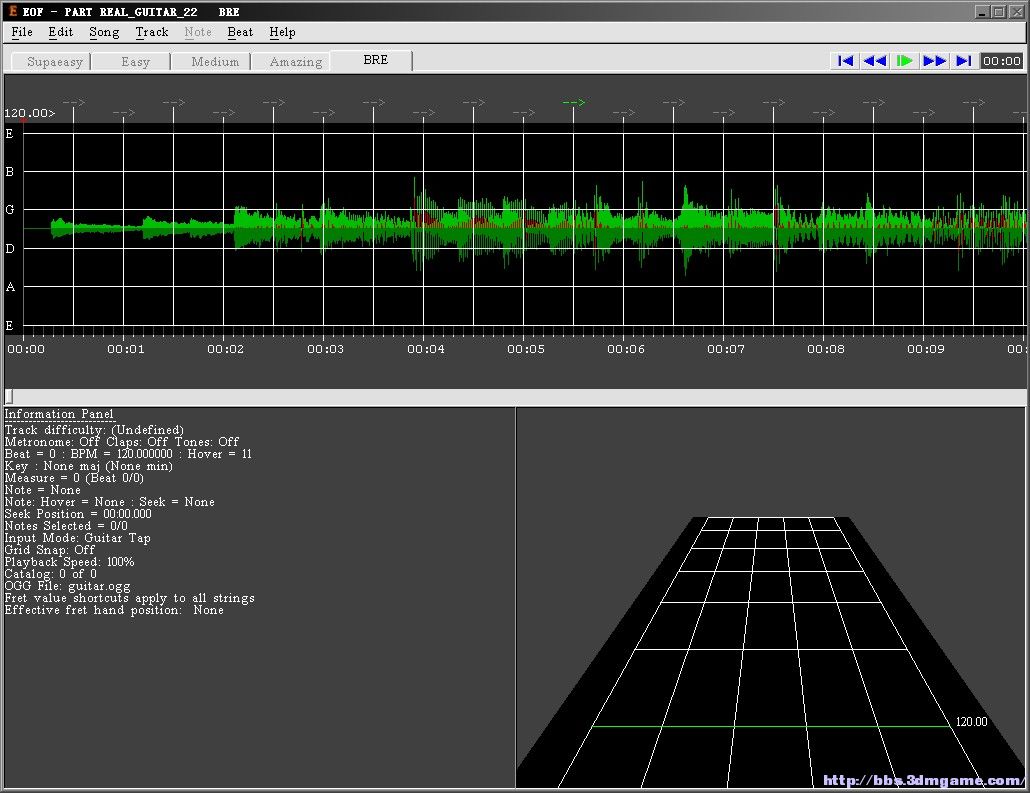Image resolution: width=1030 pixels, height=793 pixels.
Task: Open the Beat menu
Action: pos(240,32)
